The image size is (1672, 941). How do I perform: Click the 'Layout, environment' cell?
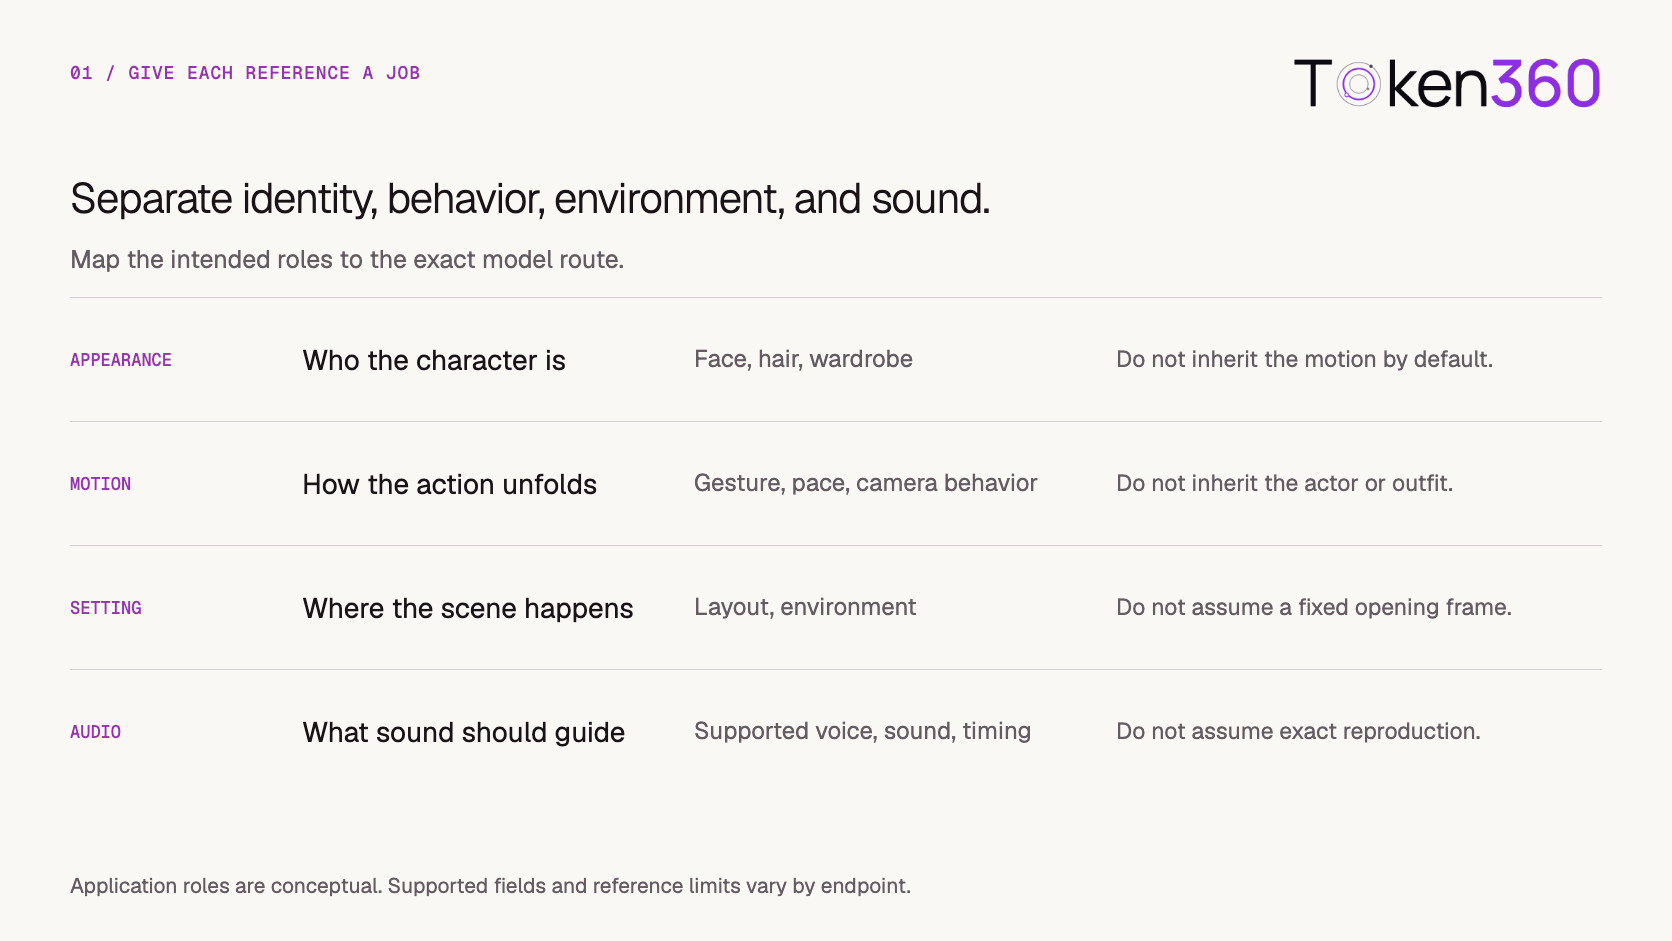[x=805, y=607]
